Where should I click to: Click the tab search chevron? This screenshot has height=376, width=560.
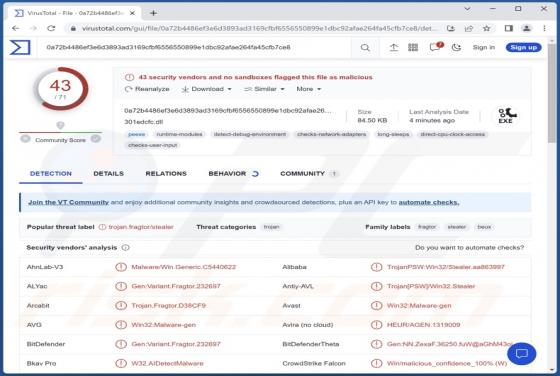(x=467, y=9)
